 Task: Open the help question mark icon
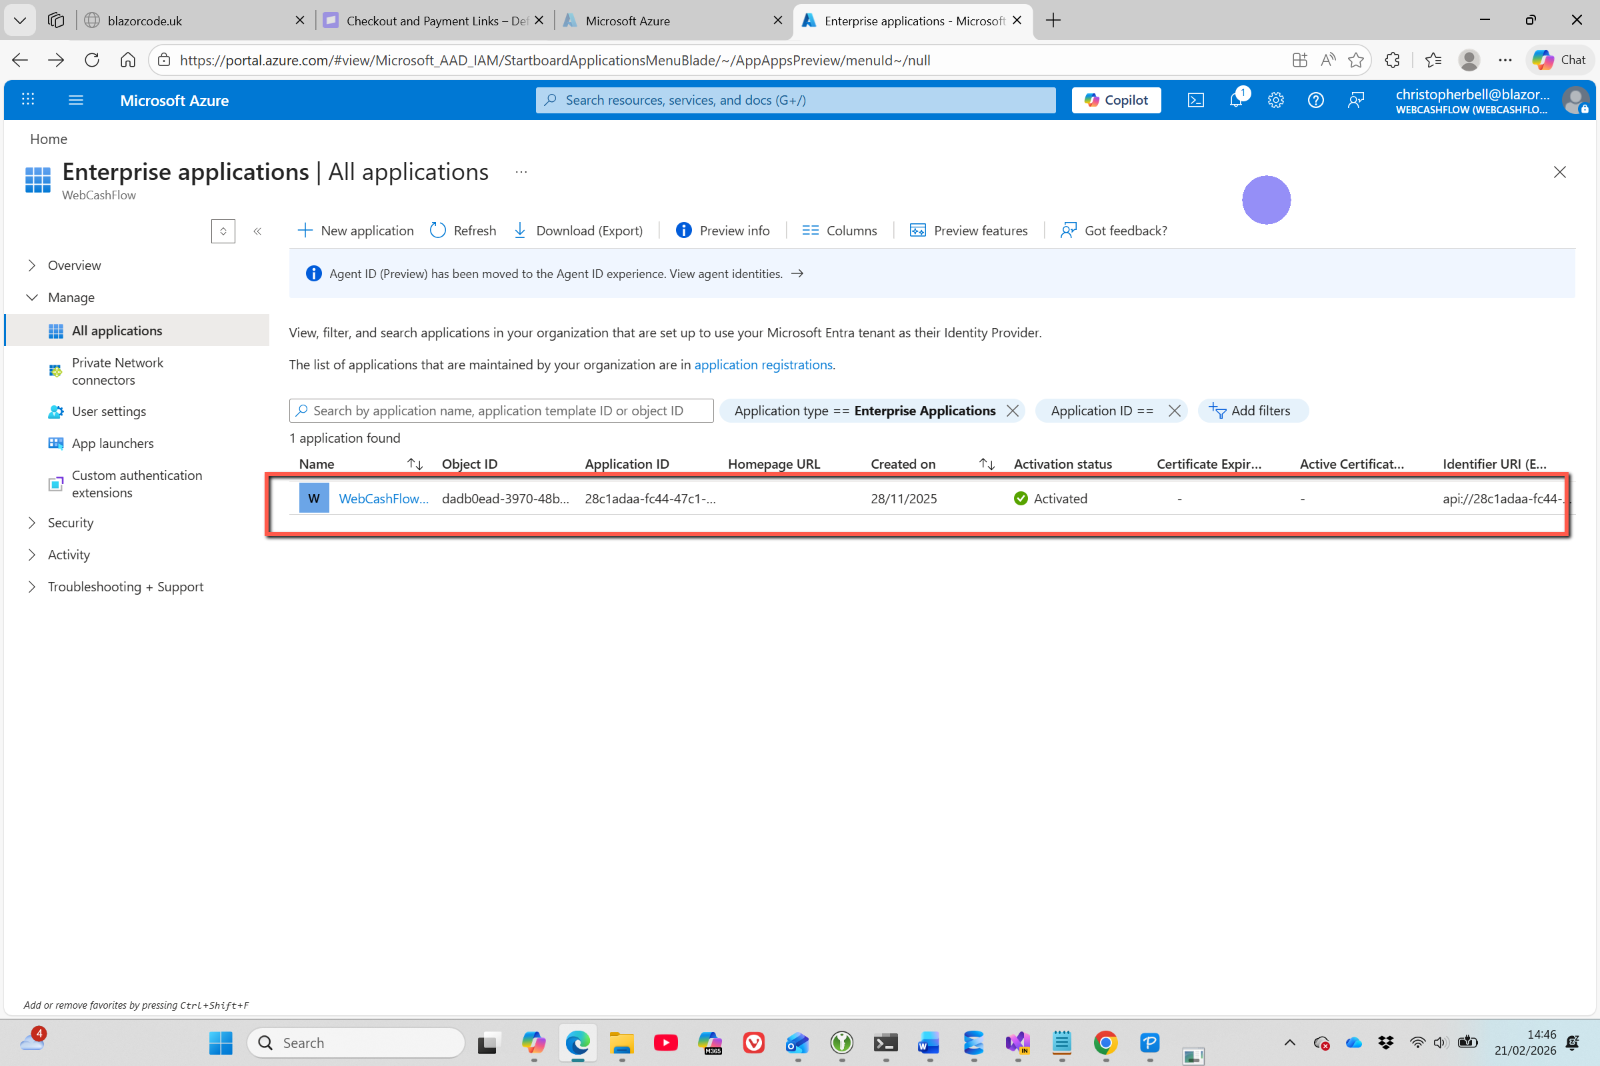[x=1316, y=100]
